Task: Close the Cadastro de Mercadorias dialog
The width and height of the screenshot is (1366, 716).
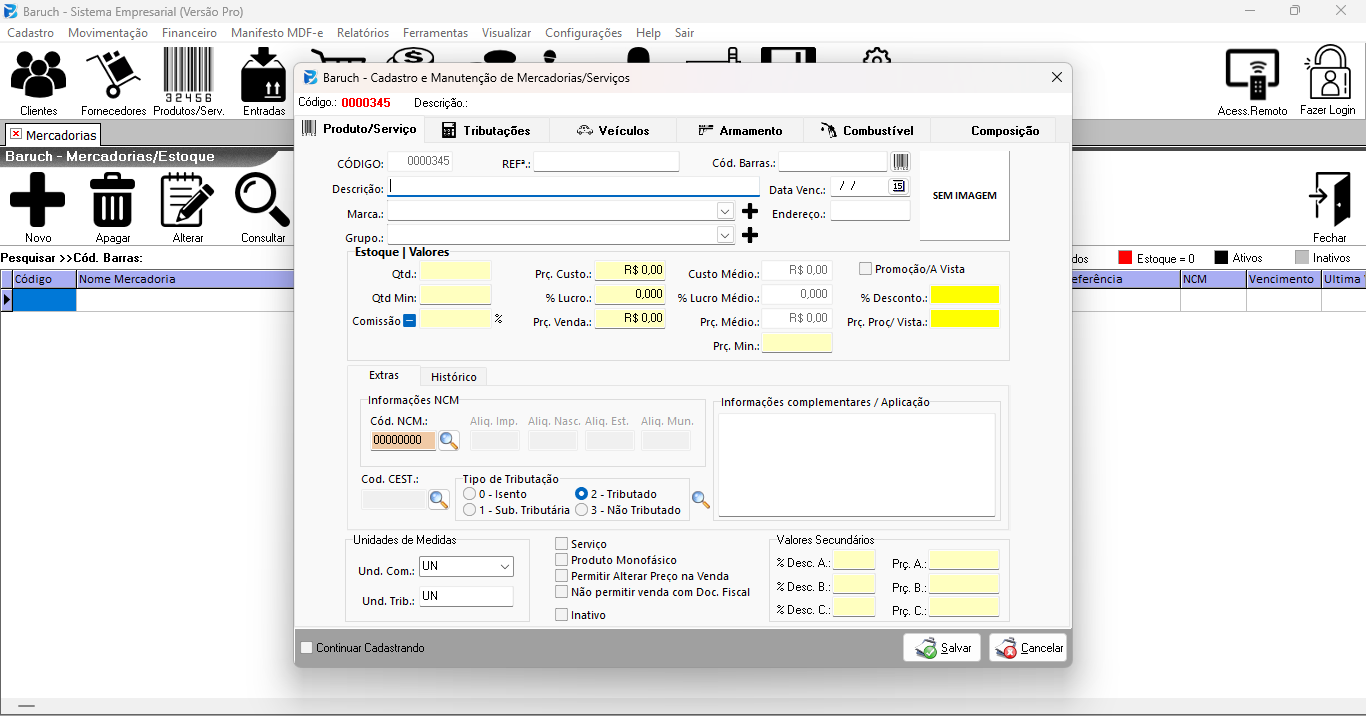Action: pyautogui.click(x=1057, y=77)
